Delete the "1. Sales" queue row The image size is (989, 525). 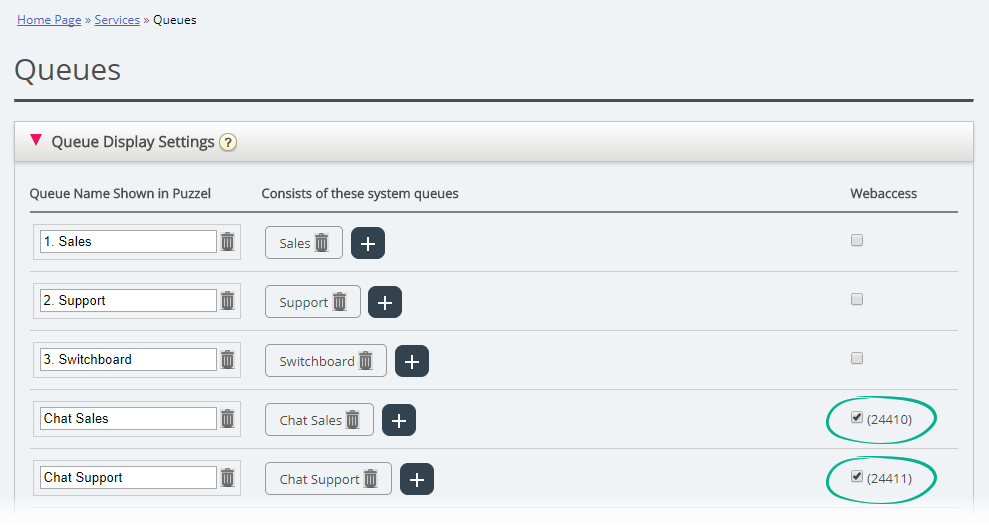click(x=228, y=242)
